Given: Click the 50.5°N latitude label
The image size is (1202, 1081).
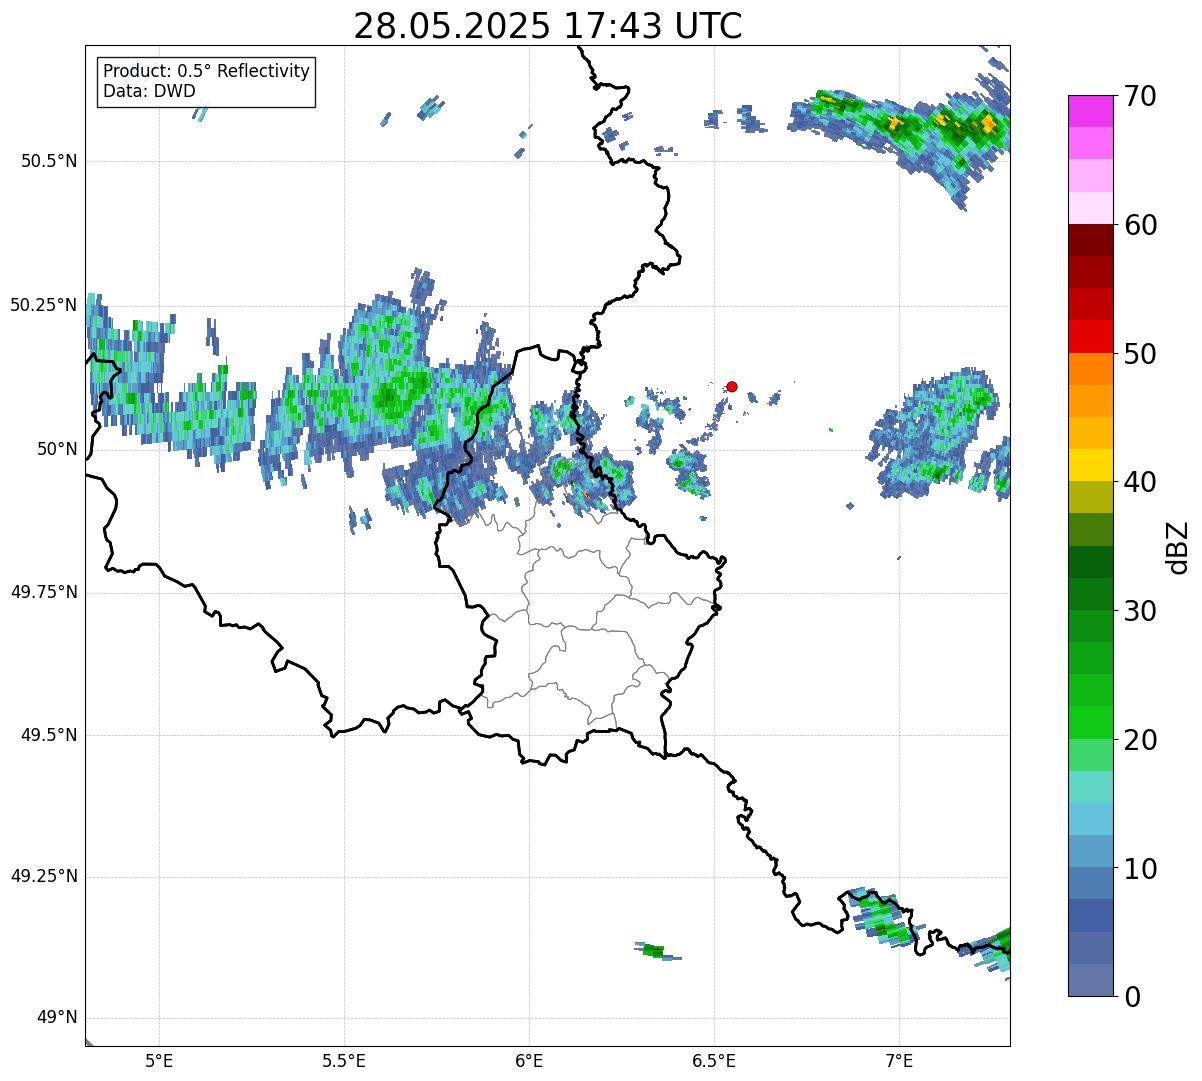Looking at the screenshot, I should click(49, 161).
